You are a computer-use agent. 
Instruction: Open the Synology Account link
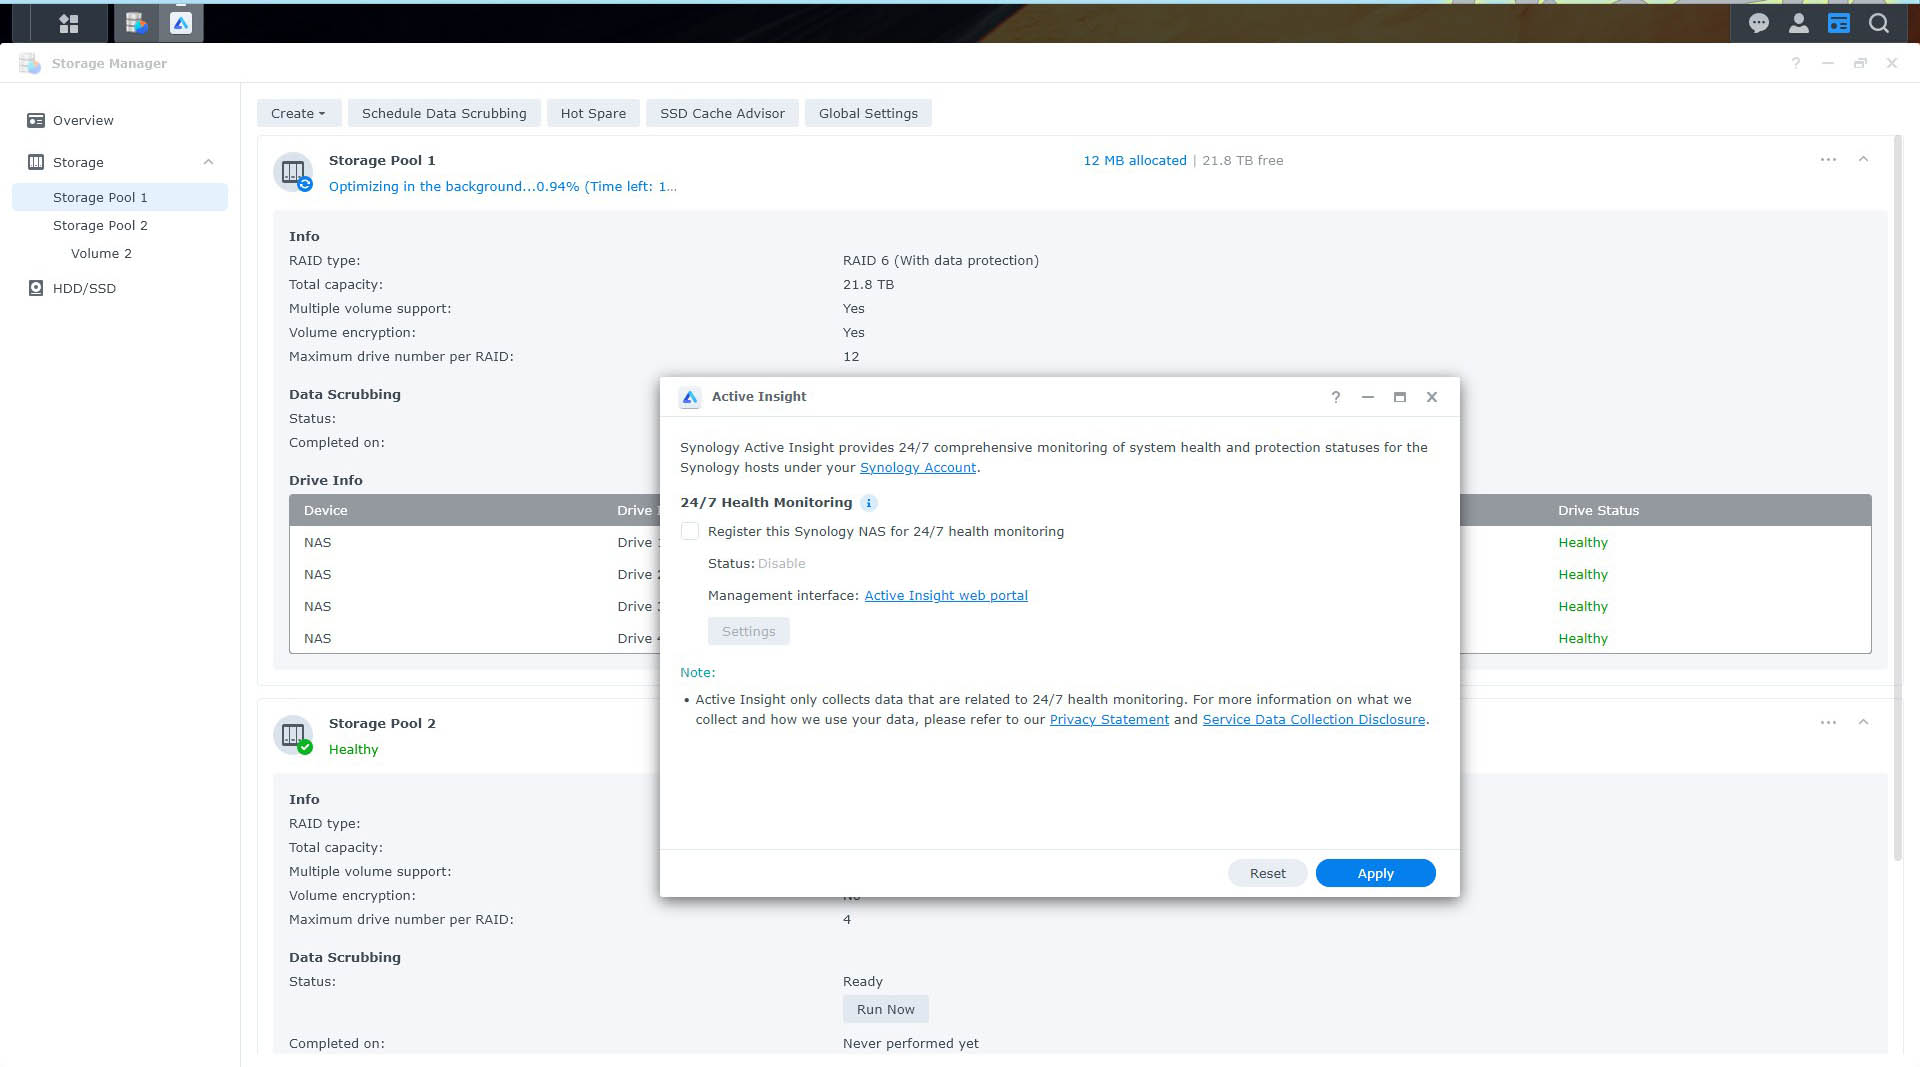917,467
